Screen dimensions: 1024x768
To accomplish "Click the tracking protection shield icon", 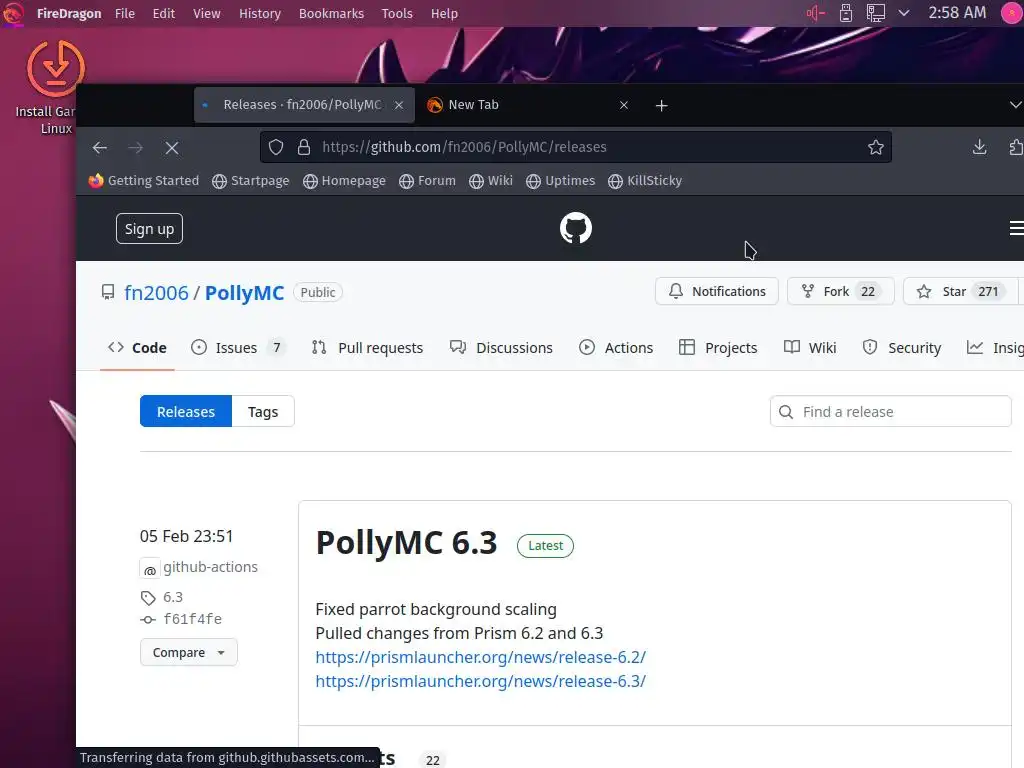I will point(276,147).
